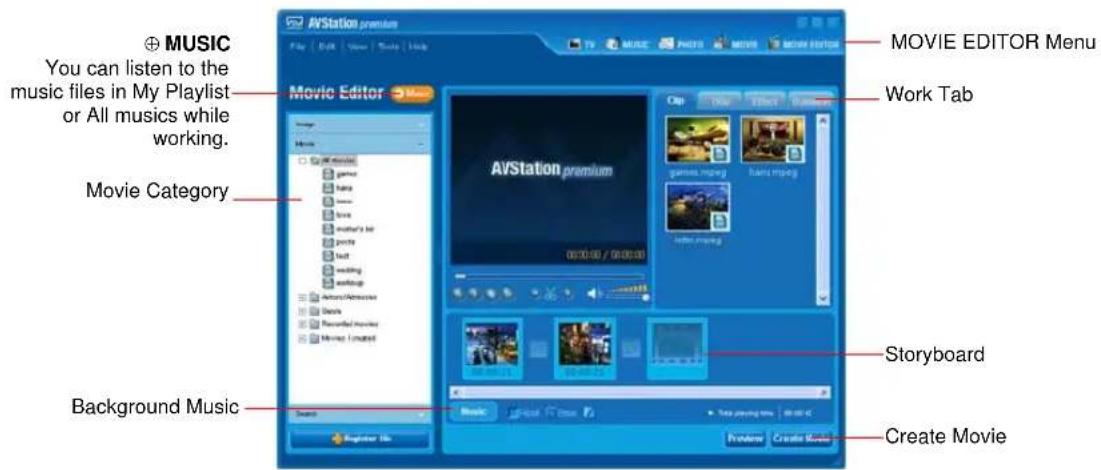Click the button just right of the scissors icon

point(567,294)
